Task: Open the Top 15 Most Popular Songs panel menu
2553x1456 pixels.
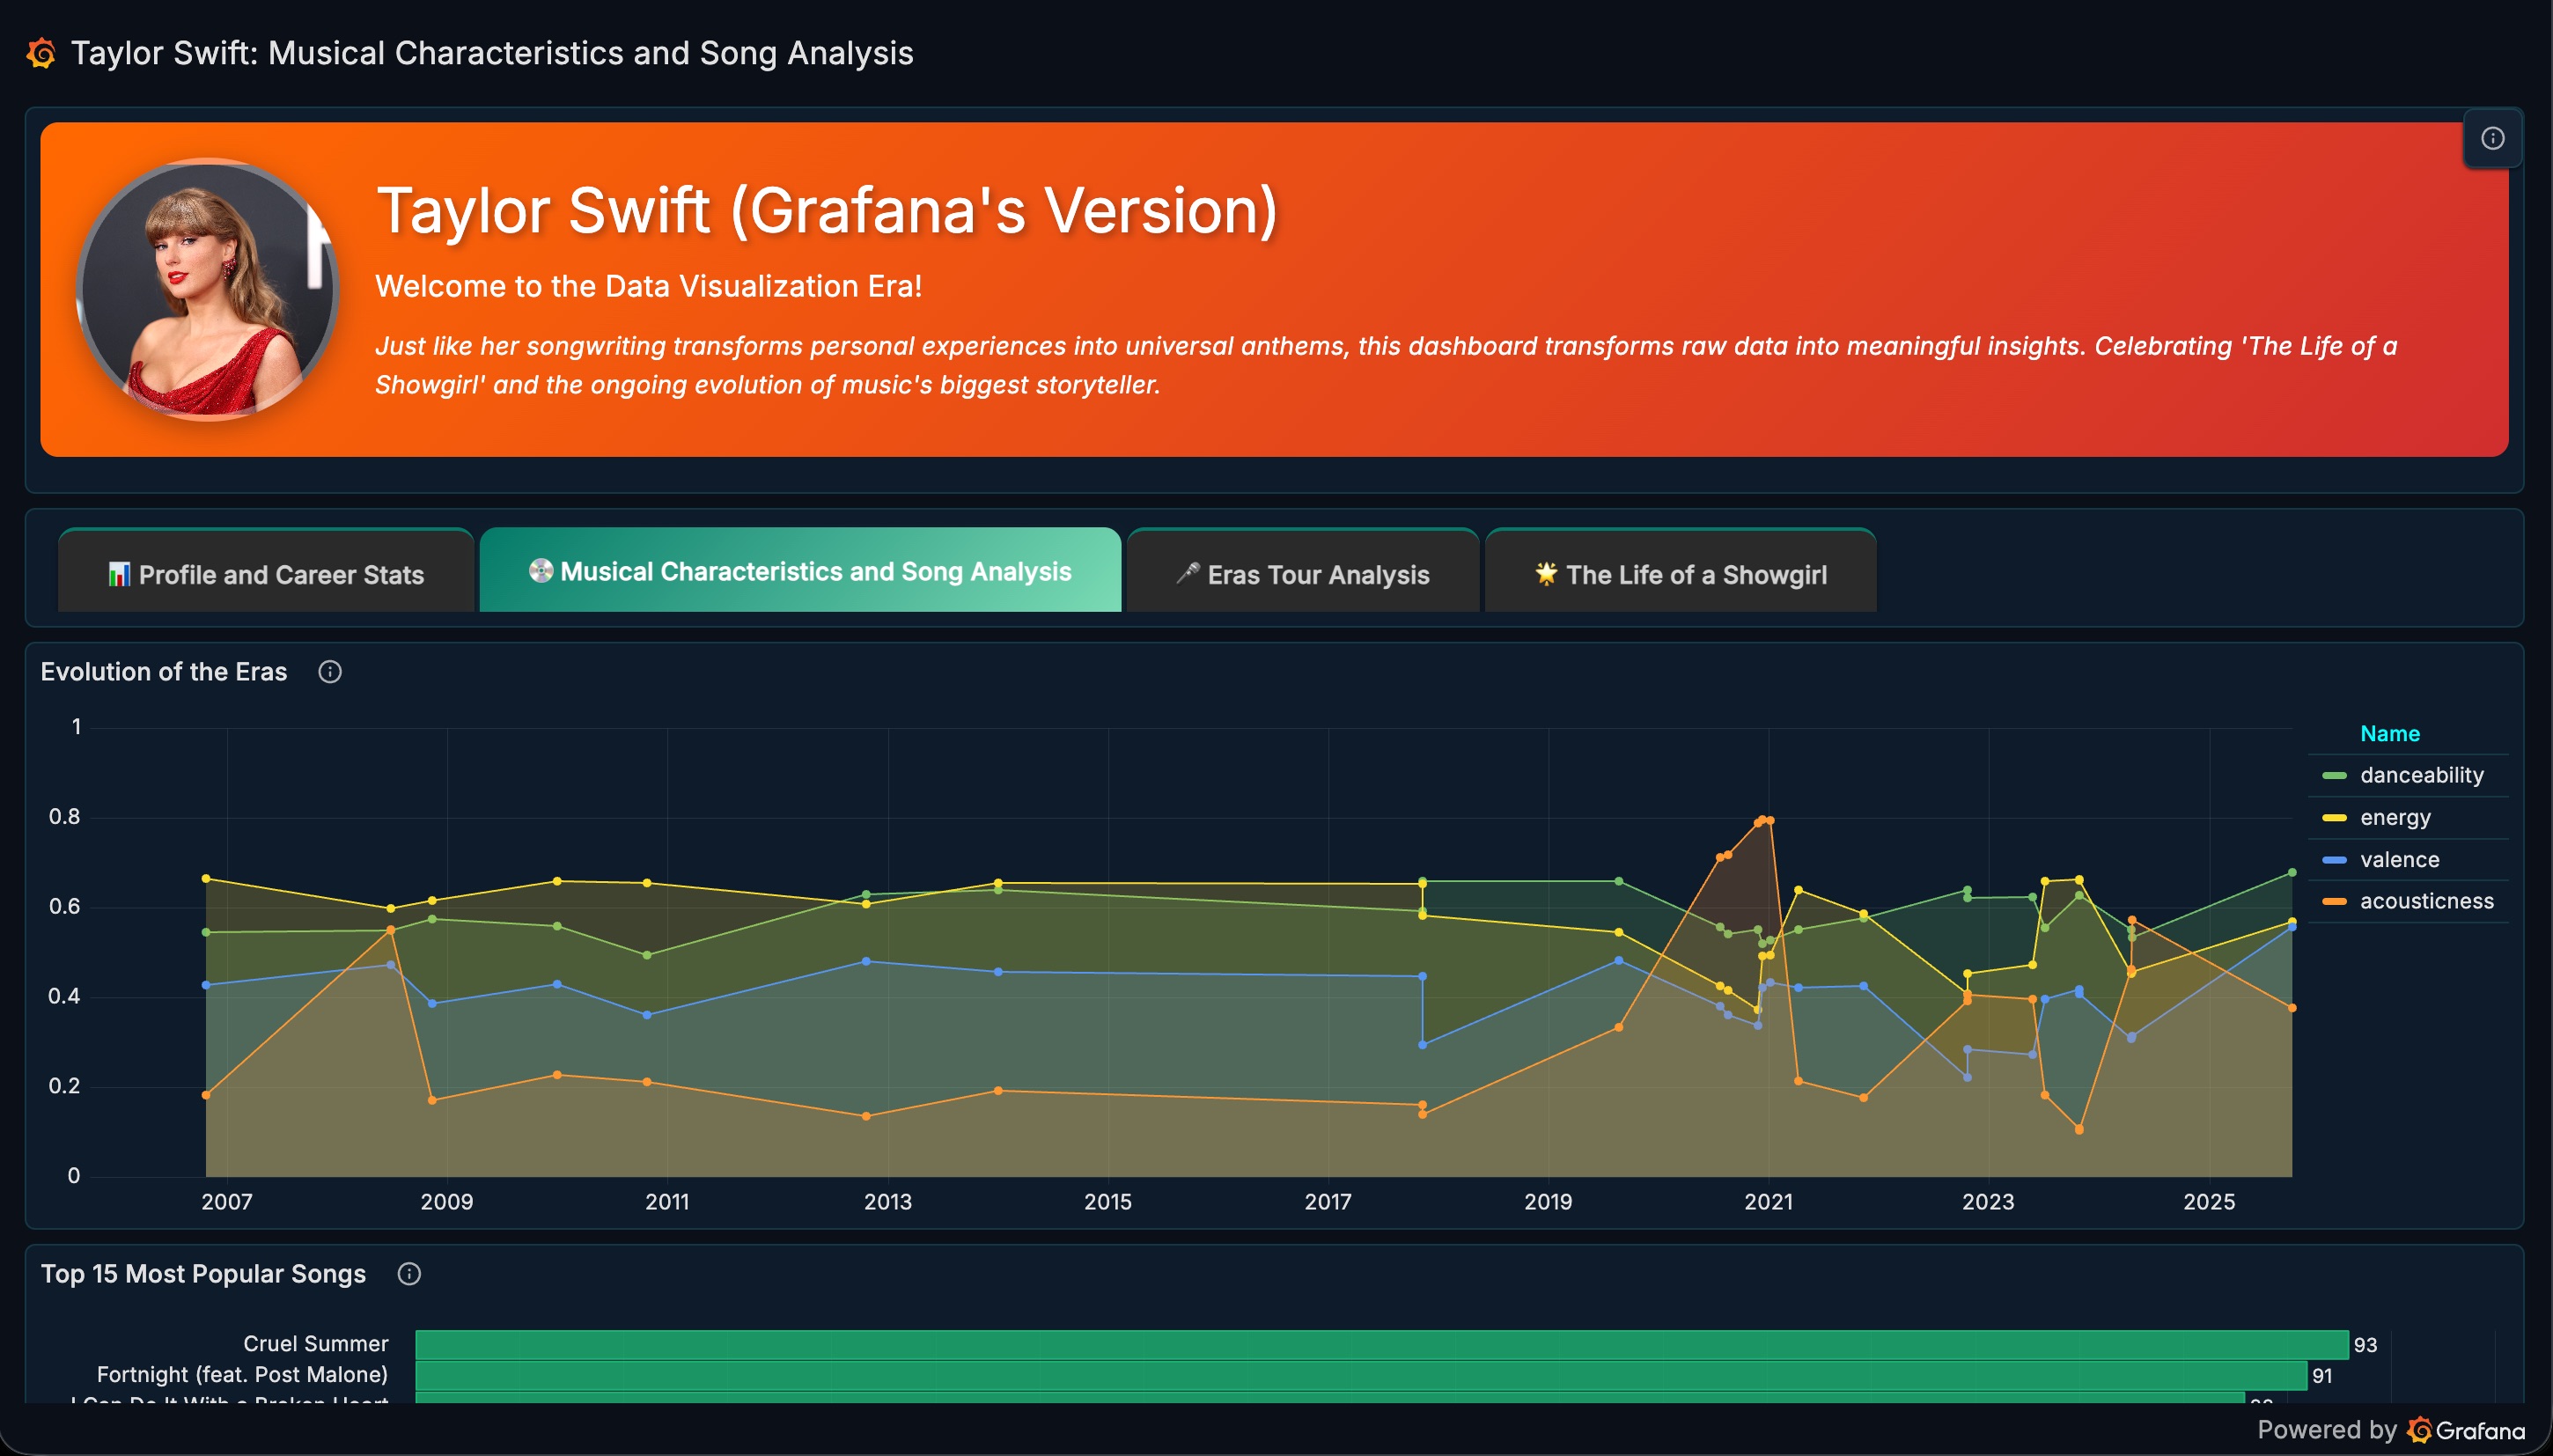Action: [203, 1274]
